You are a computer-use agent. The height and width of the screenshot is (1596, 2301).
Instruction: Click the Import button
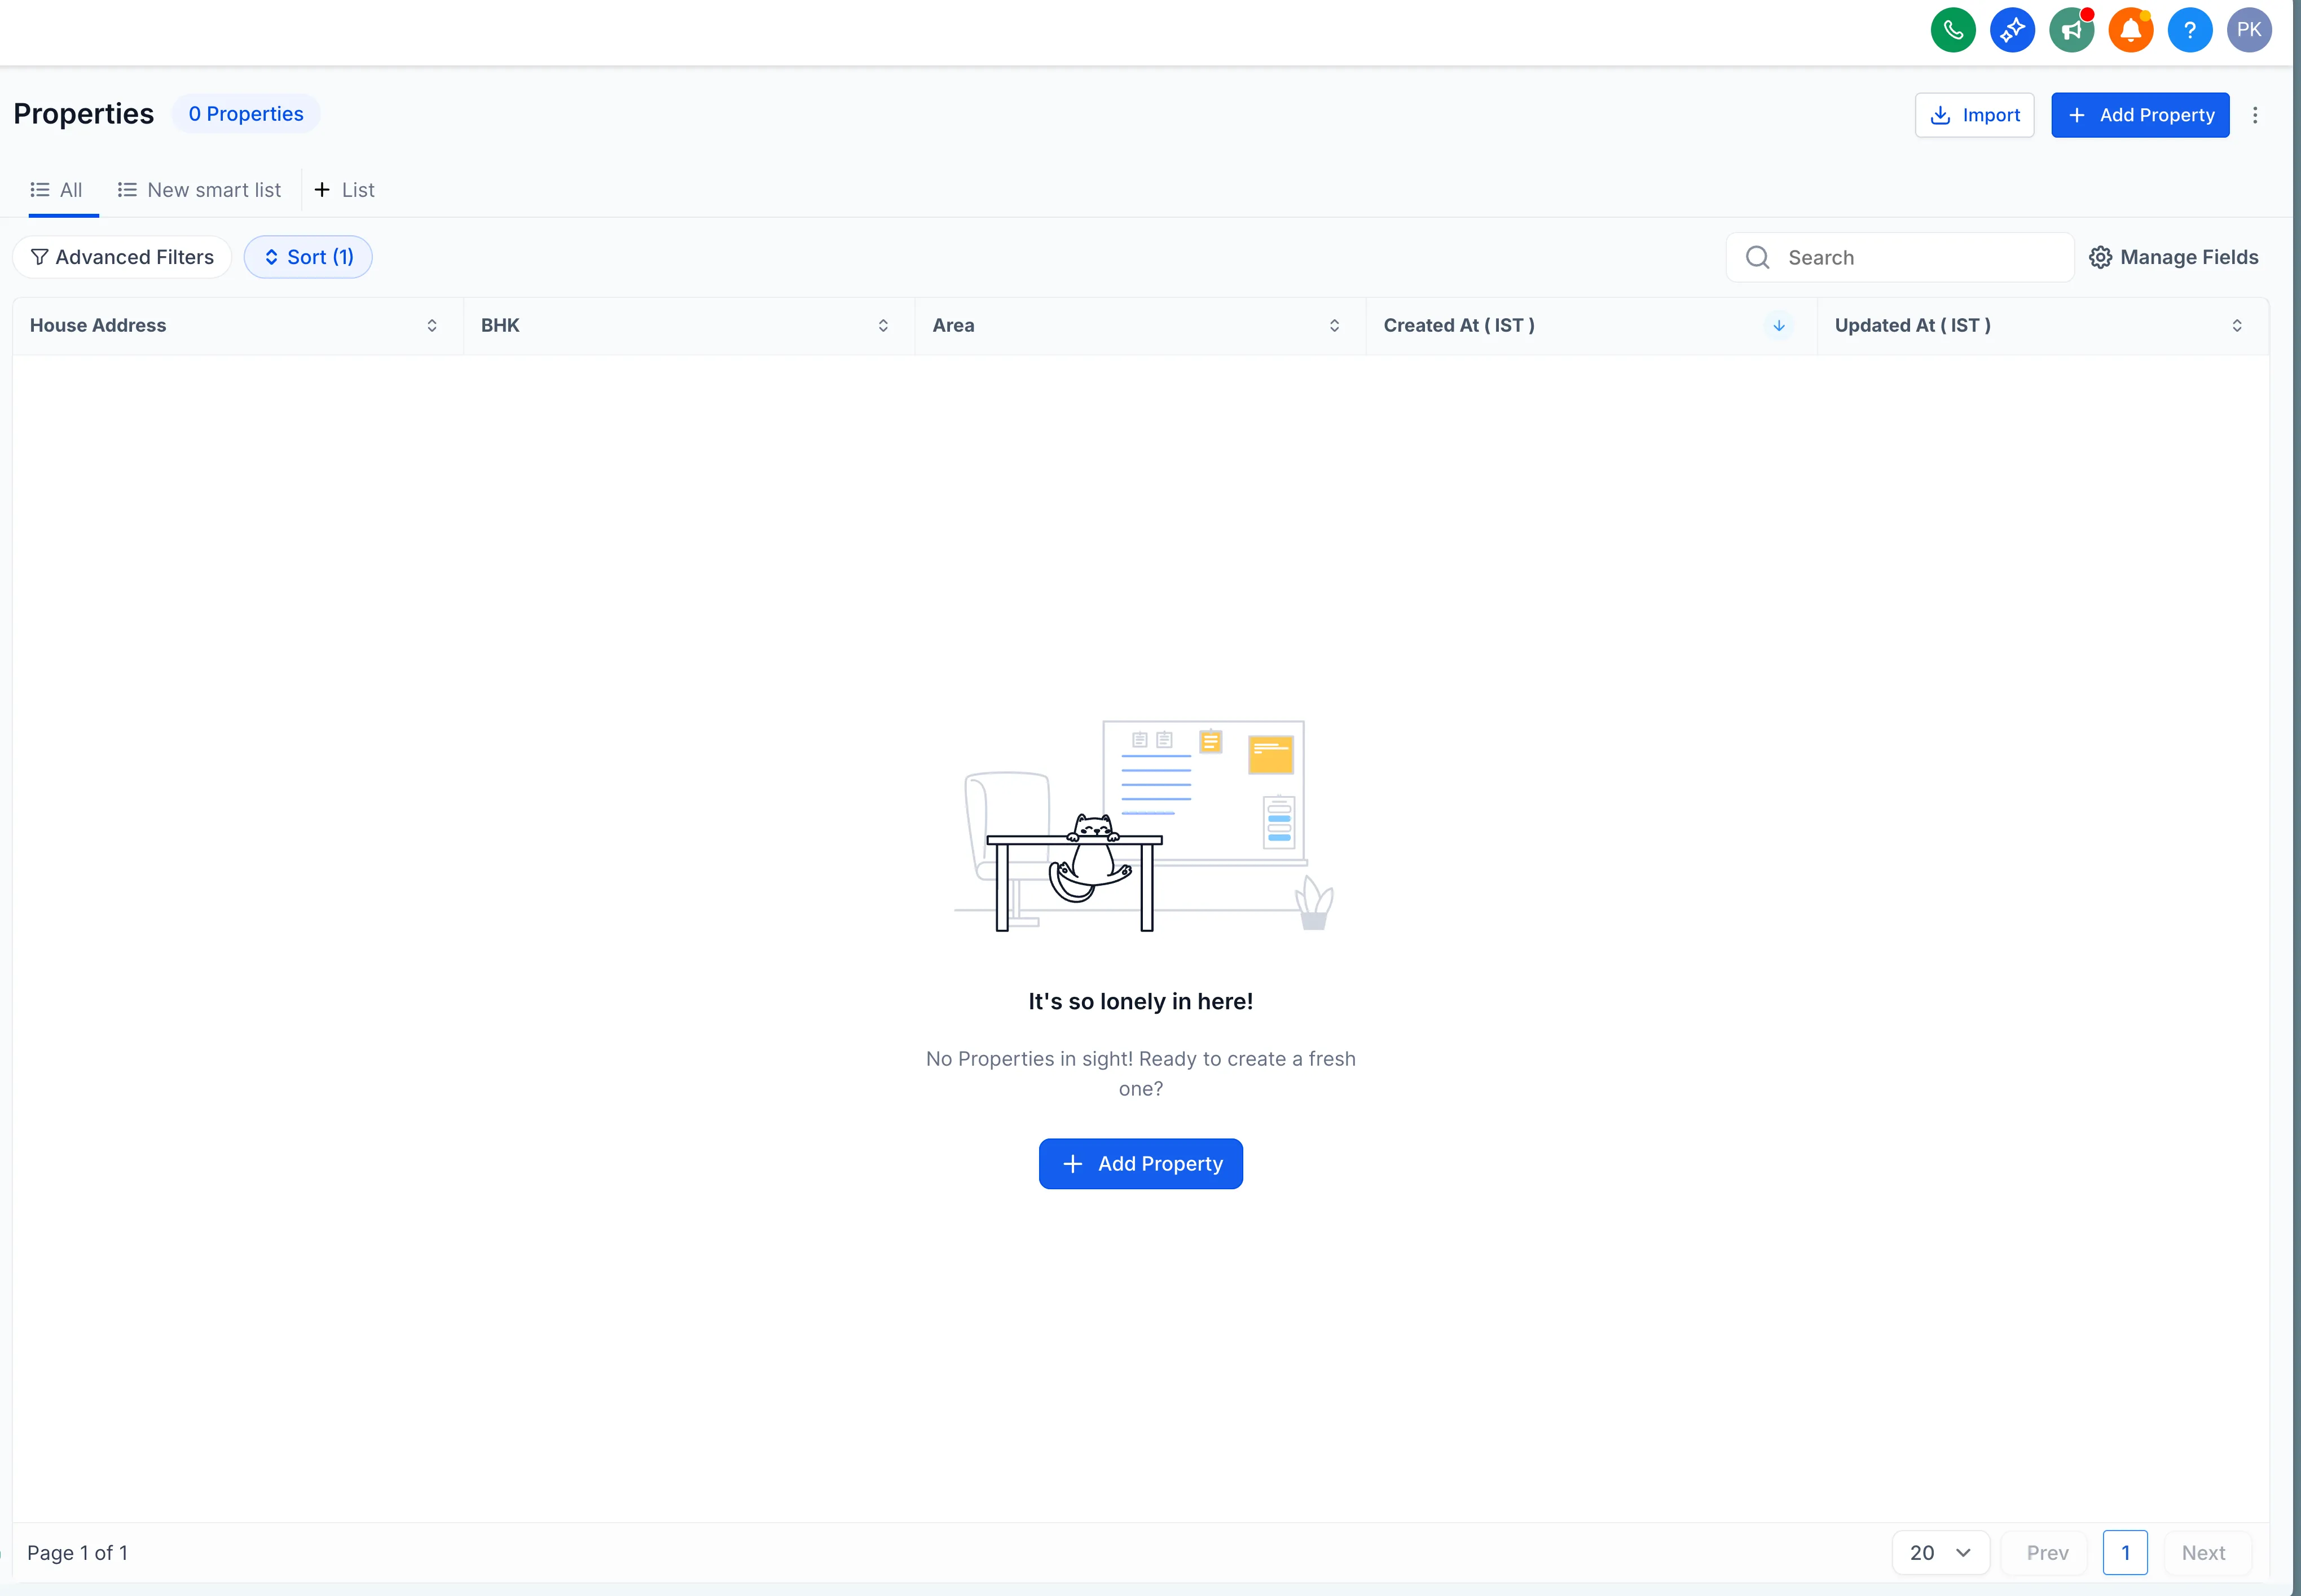pyautogui.click(x=1974, y=115)
